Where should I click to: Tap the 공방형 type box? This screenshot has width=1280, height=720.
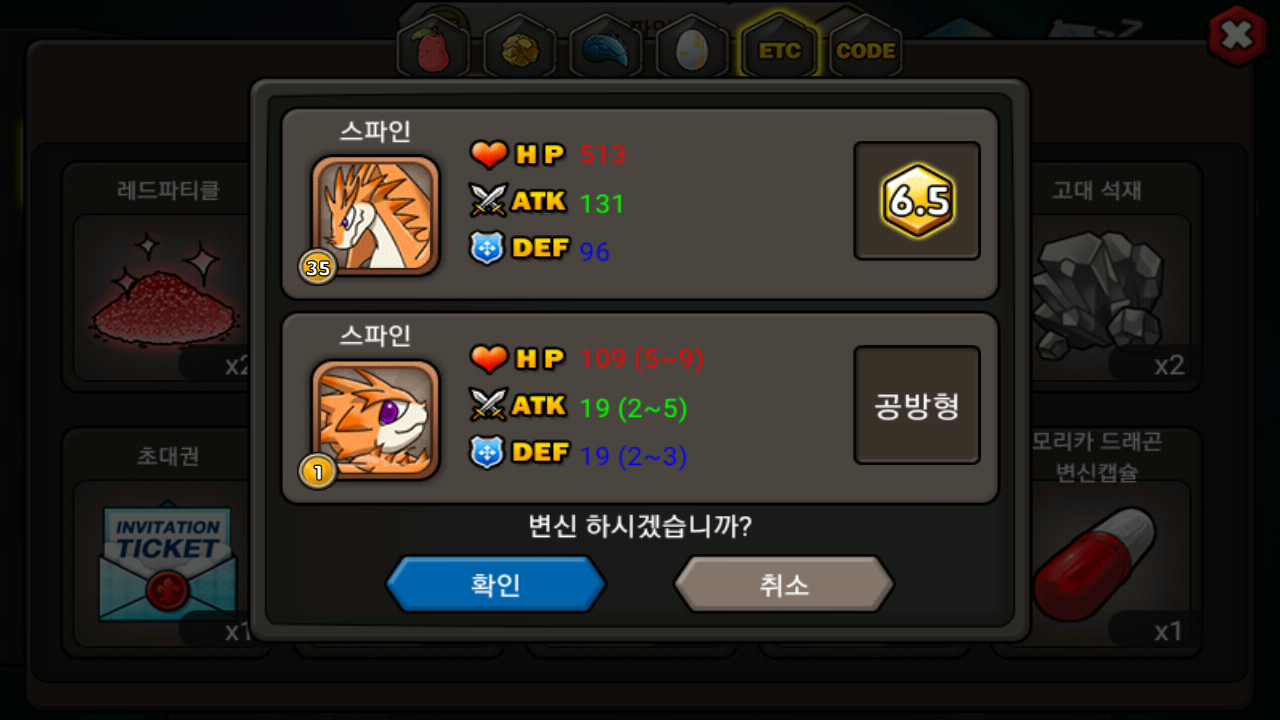tap(917, 405)
